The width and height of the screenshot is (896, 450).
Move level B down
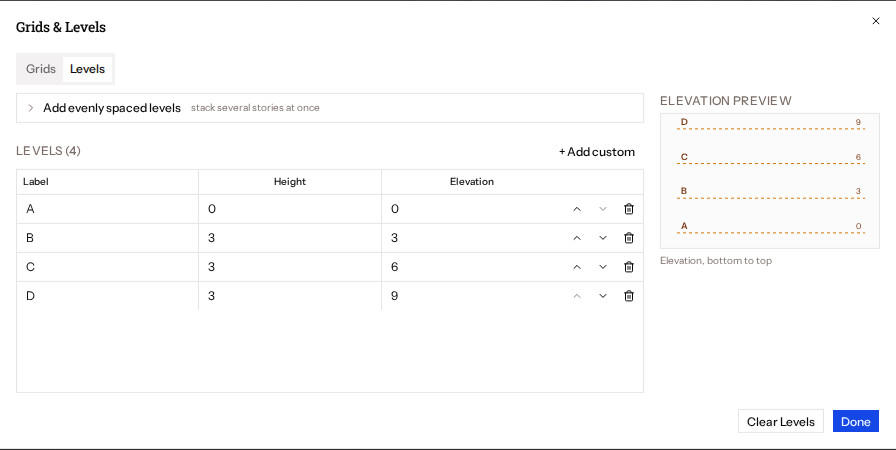602,238
